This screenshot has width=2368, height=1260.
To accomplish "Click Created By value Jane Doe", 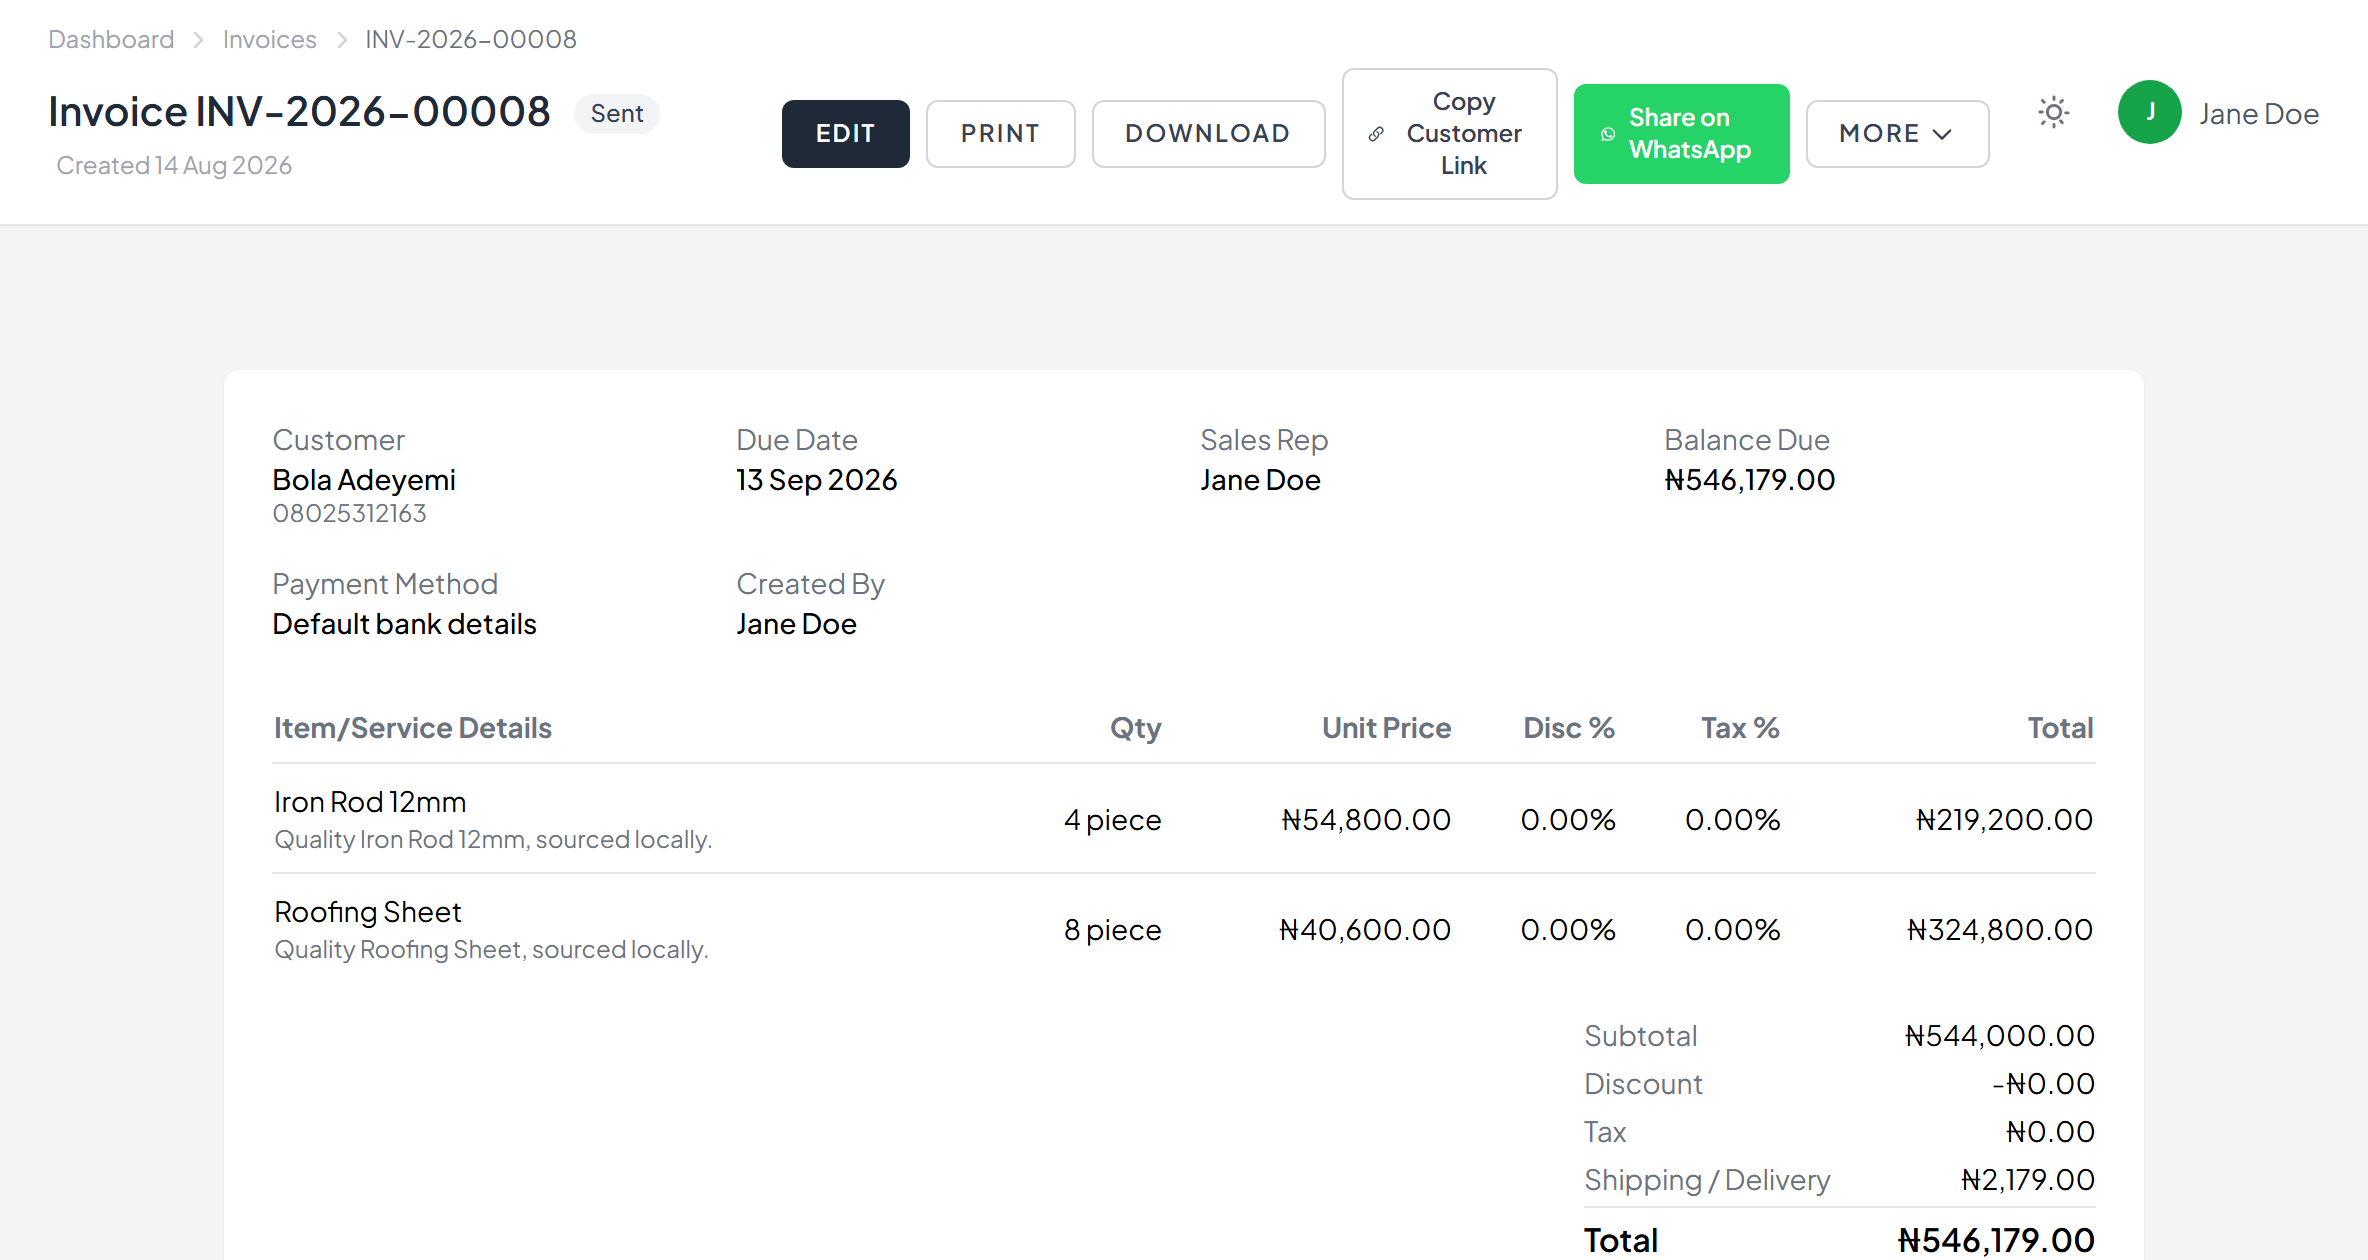I will click(x=796, y=624).
